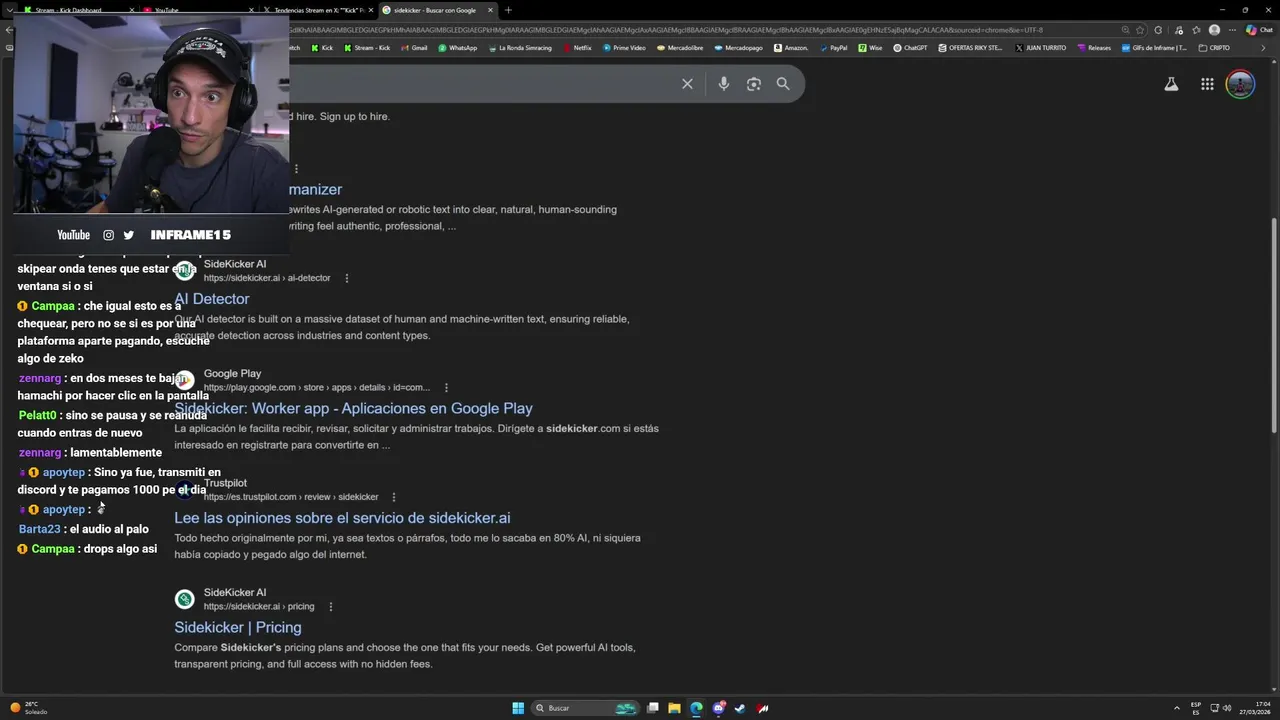Screen dimensions: 1280x720
Task: Open the clock showing 17:04
Action: pos(1255,708)
